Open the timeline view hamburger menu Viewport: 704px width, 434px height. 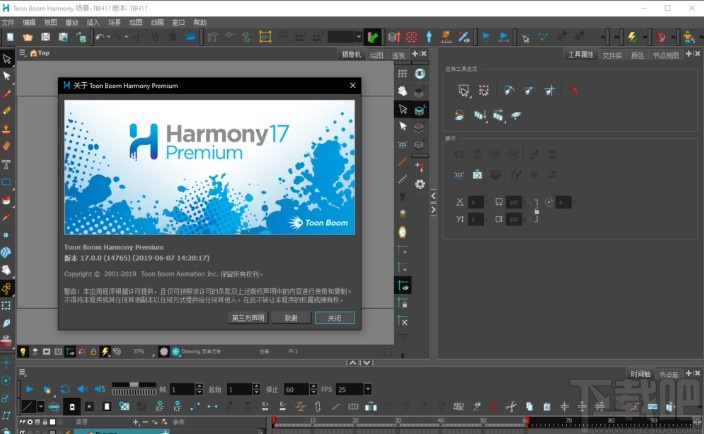point(22,372)
